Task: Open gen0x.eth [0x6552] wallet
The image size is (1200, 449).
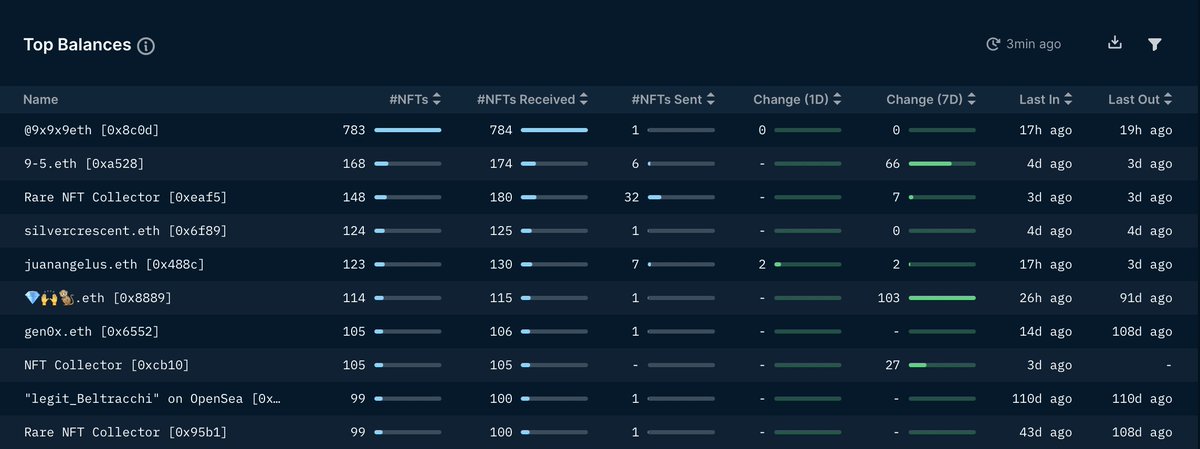Action: (91, 332)
